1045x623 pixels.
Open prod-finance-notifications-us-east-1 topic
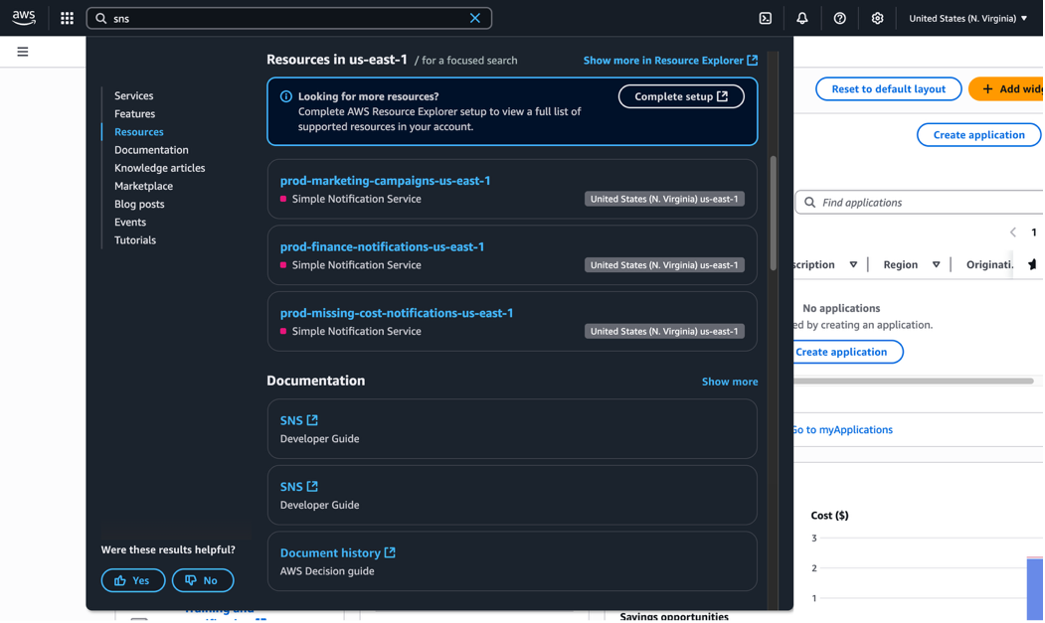coord(382,246)
